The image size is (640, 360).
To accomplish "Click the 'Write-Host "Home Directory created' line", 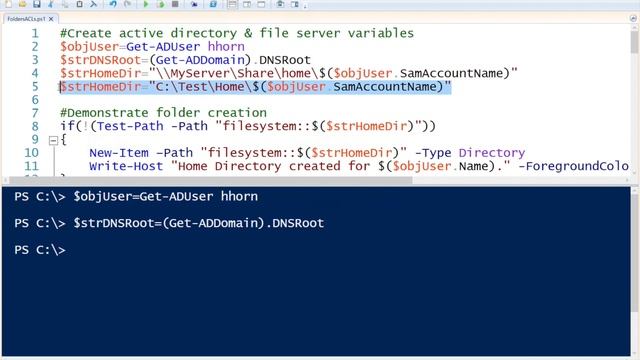I will pyautogui.click(x=359, y=166).
